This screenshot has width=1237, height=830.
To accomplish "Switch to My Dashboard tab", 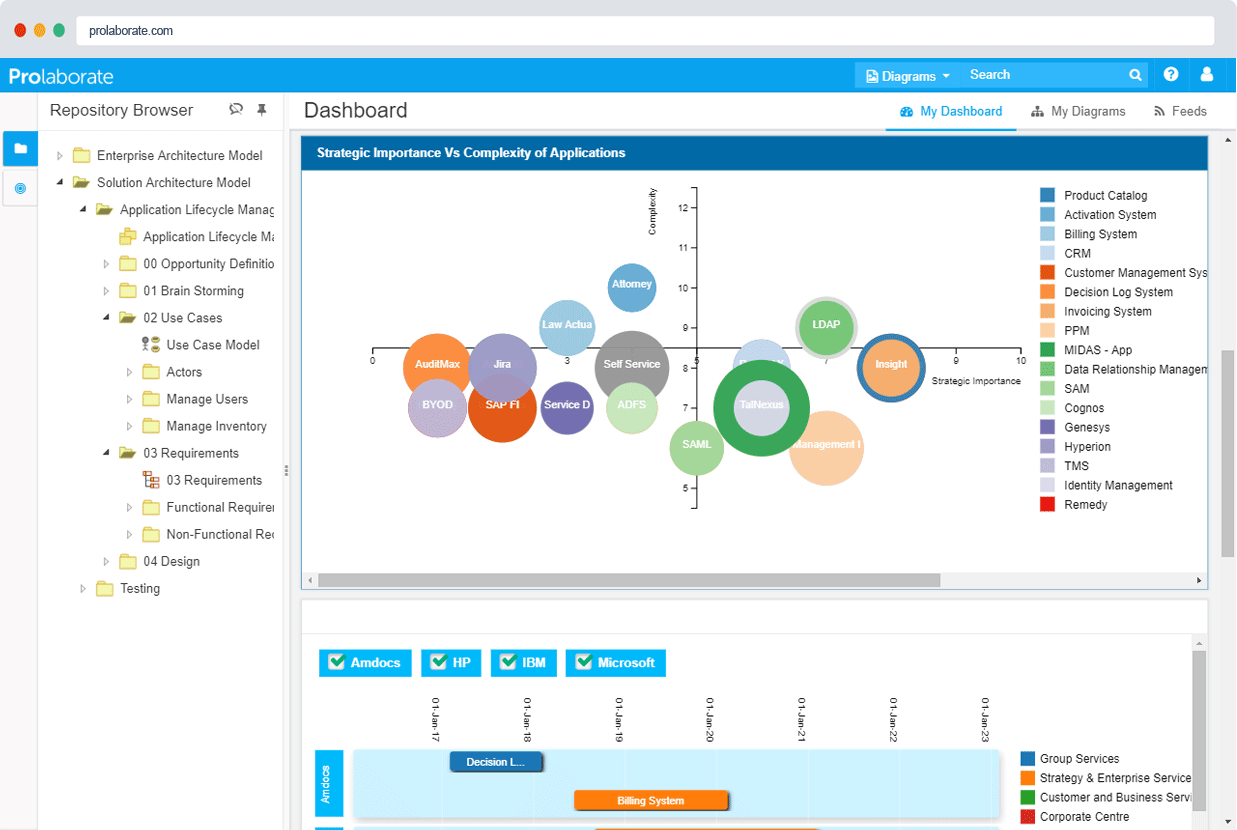I will 951,111.
